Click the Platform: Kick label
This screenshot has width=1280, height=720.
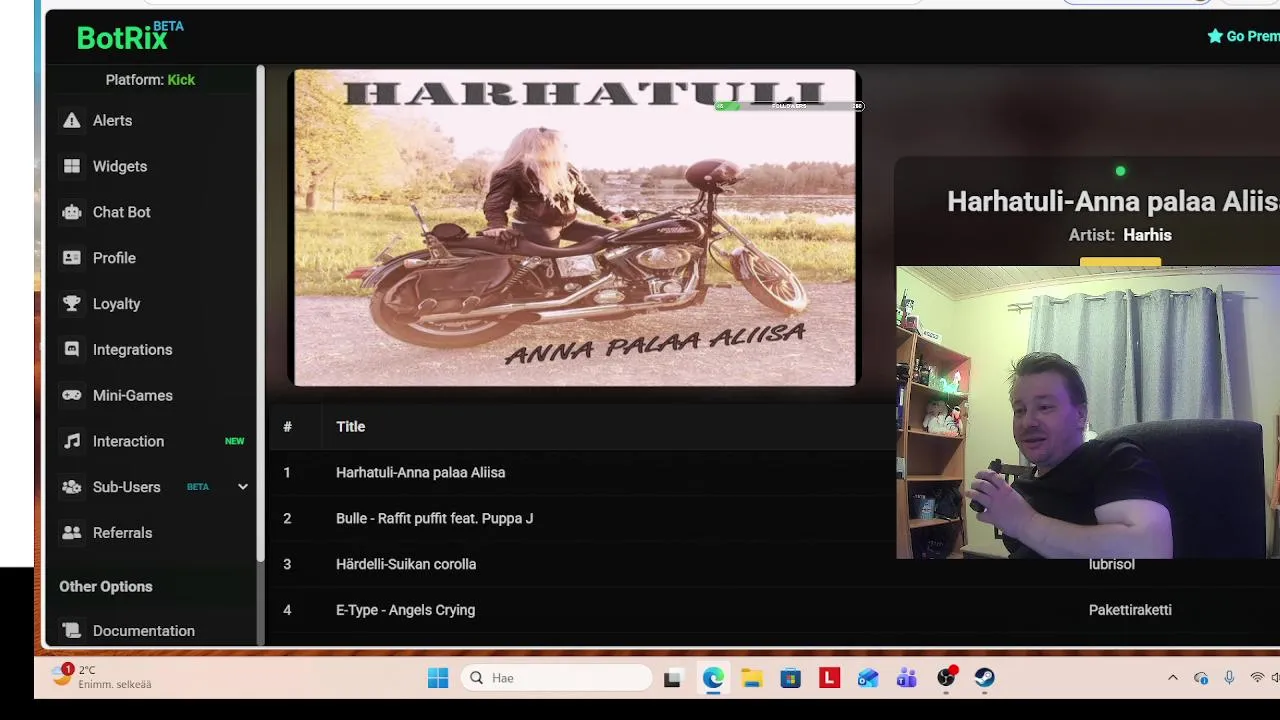point(150,80)
